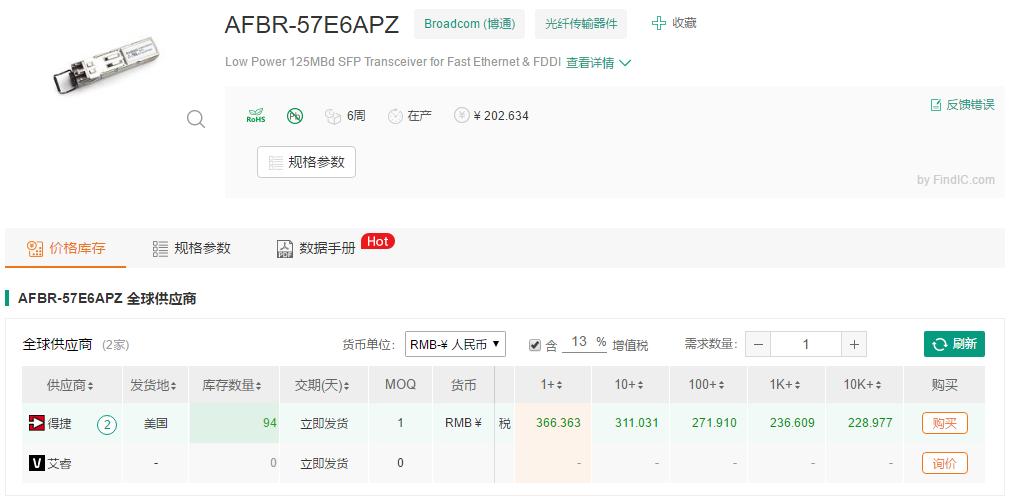Click the 311.031 price cell
Screen dimensions: 1011x503
coord(636,424)
